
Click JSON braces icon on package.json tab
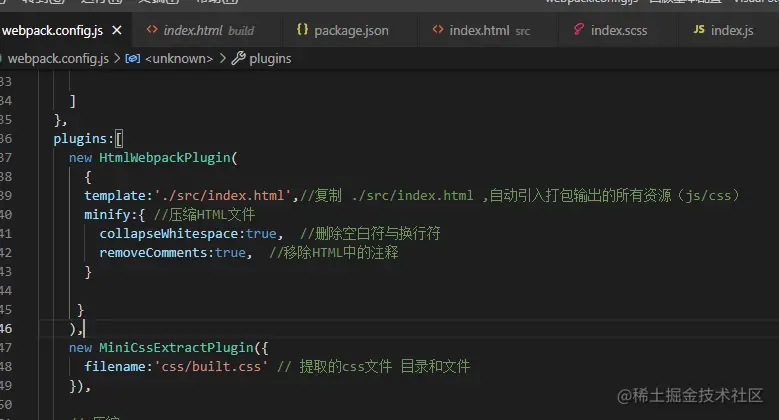click(302, 29)
